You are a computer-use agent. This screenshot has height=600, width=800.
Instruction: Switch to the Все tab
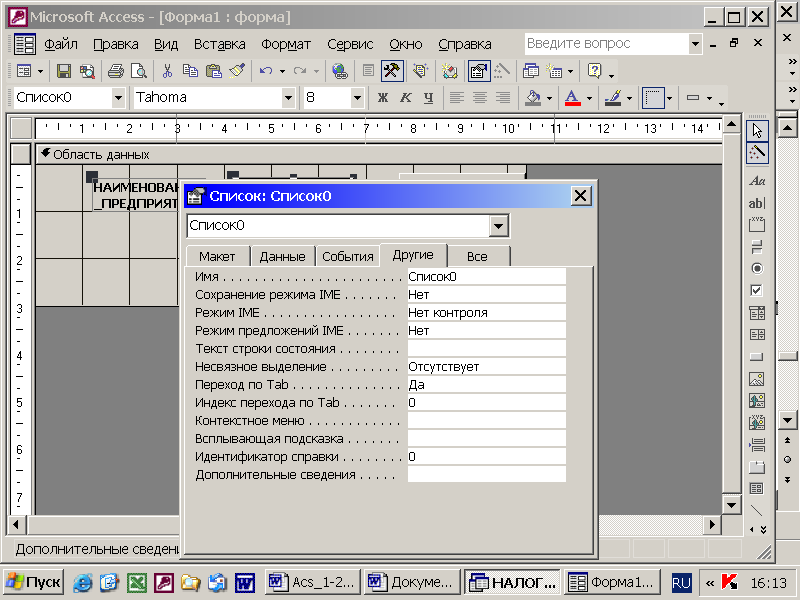point(478,257)
